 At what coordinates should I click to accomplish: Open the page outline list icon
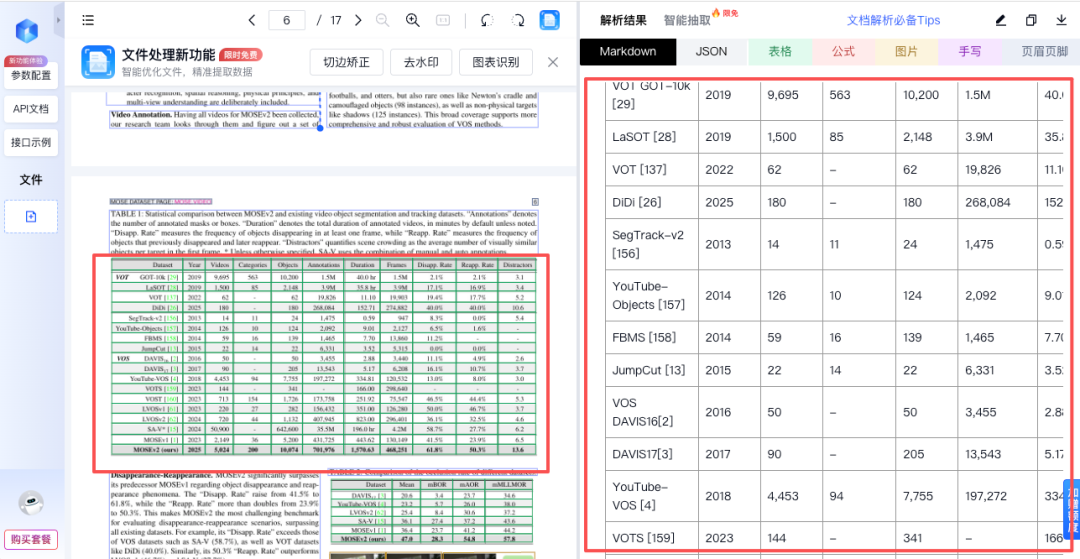87,20
